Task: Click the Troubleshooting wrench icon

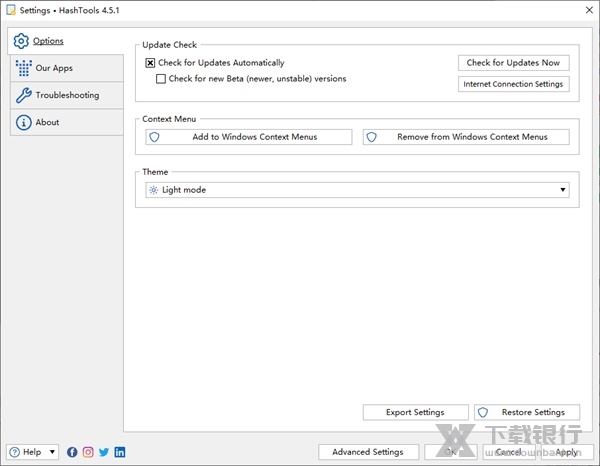Action: [x=22, y=95]
